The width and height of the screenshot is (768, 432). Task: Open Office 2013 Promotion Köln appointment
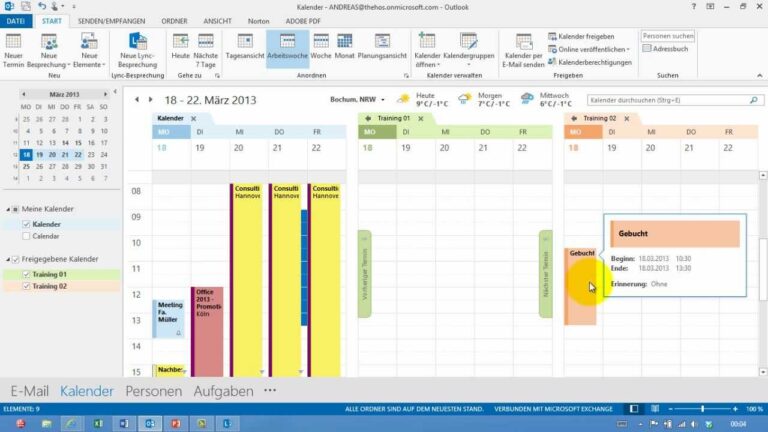[x=207, y=332]
